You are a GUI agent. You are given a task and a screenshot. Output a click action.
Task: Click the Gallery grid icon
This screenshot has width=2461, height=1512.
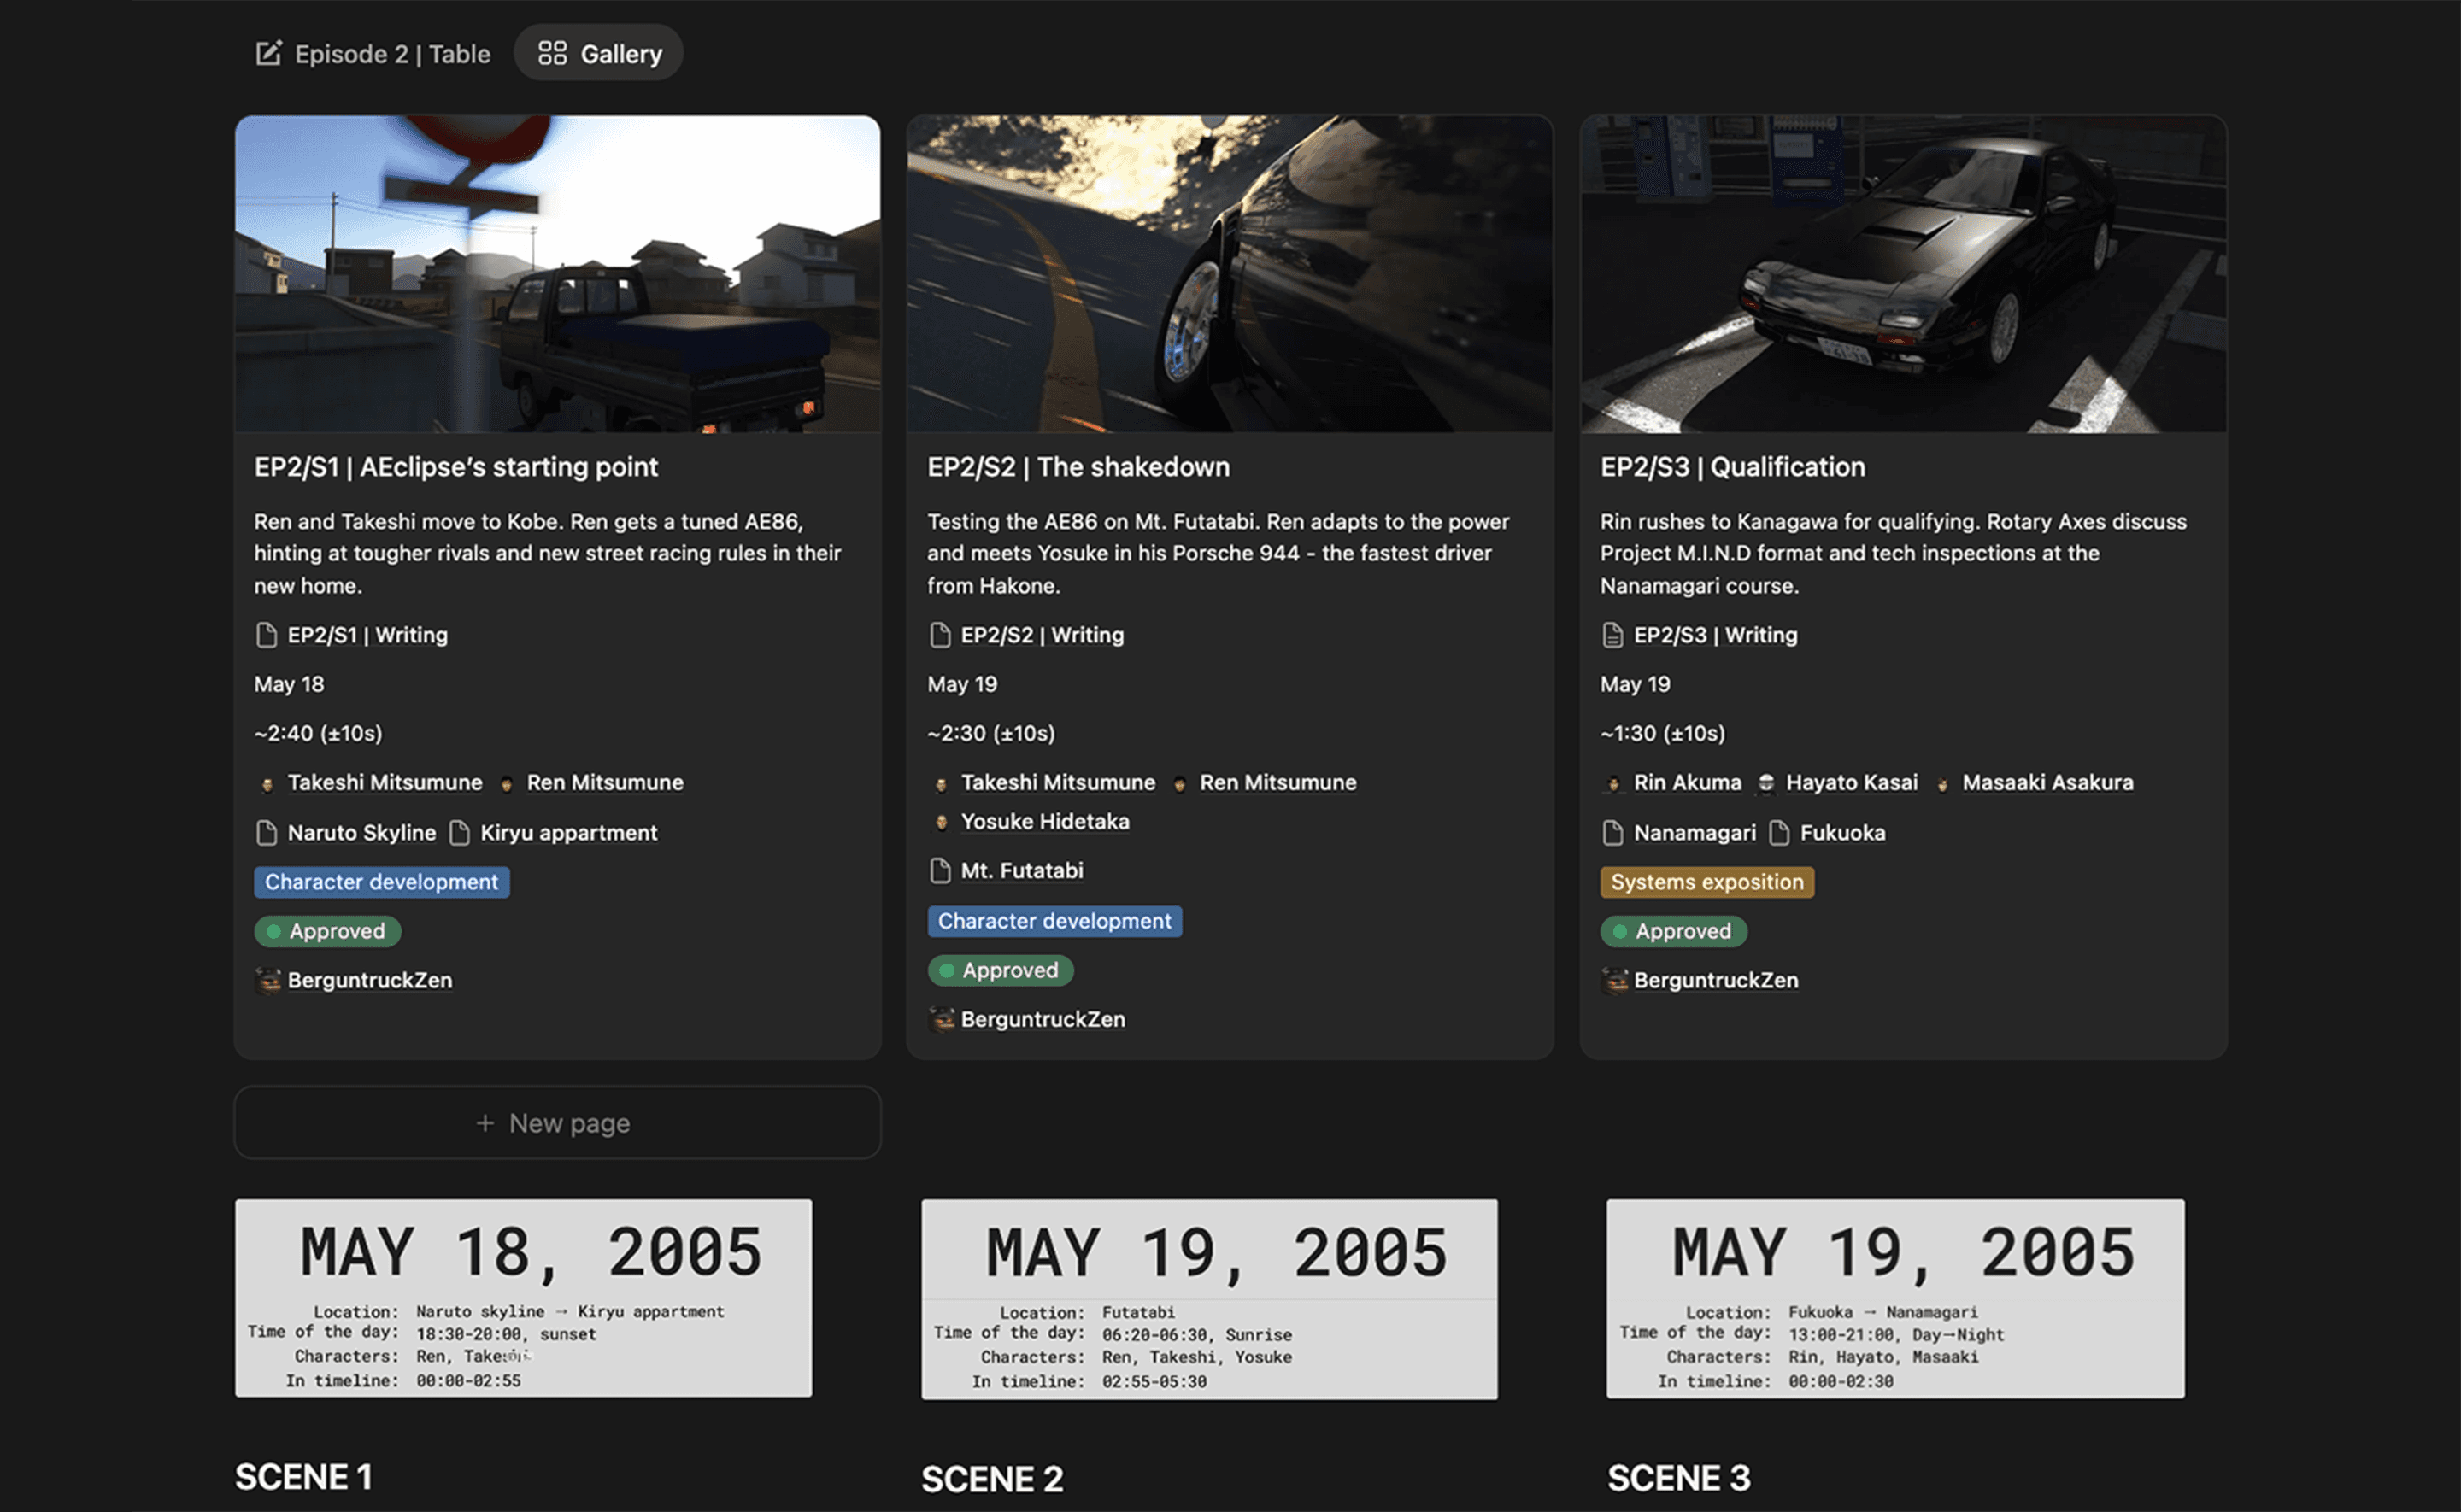coord(552,53)
